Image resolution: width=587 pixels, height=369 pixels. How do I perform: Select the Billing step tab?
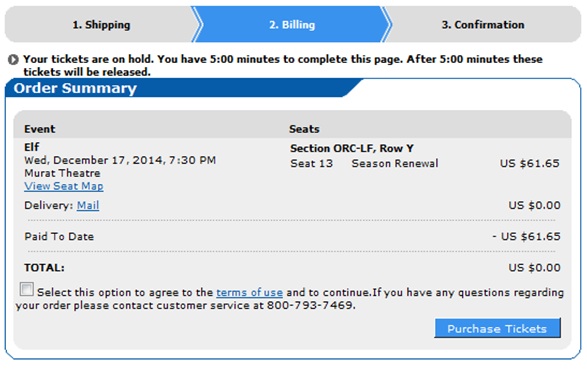pyautogui.click(x=292, y=25)
